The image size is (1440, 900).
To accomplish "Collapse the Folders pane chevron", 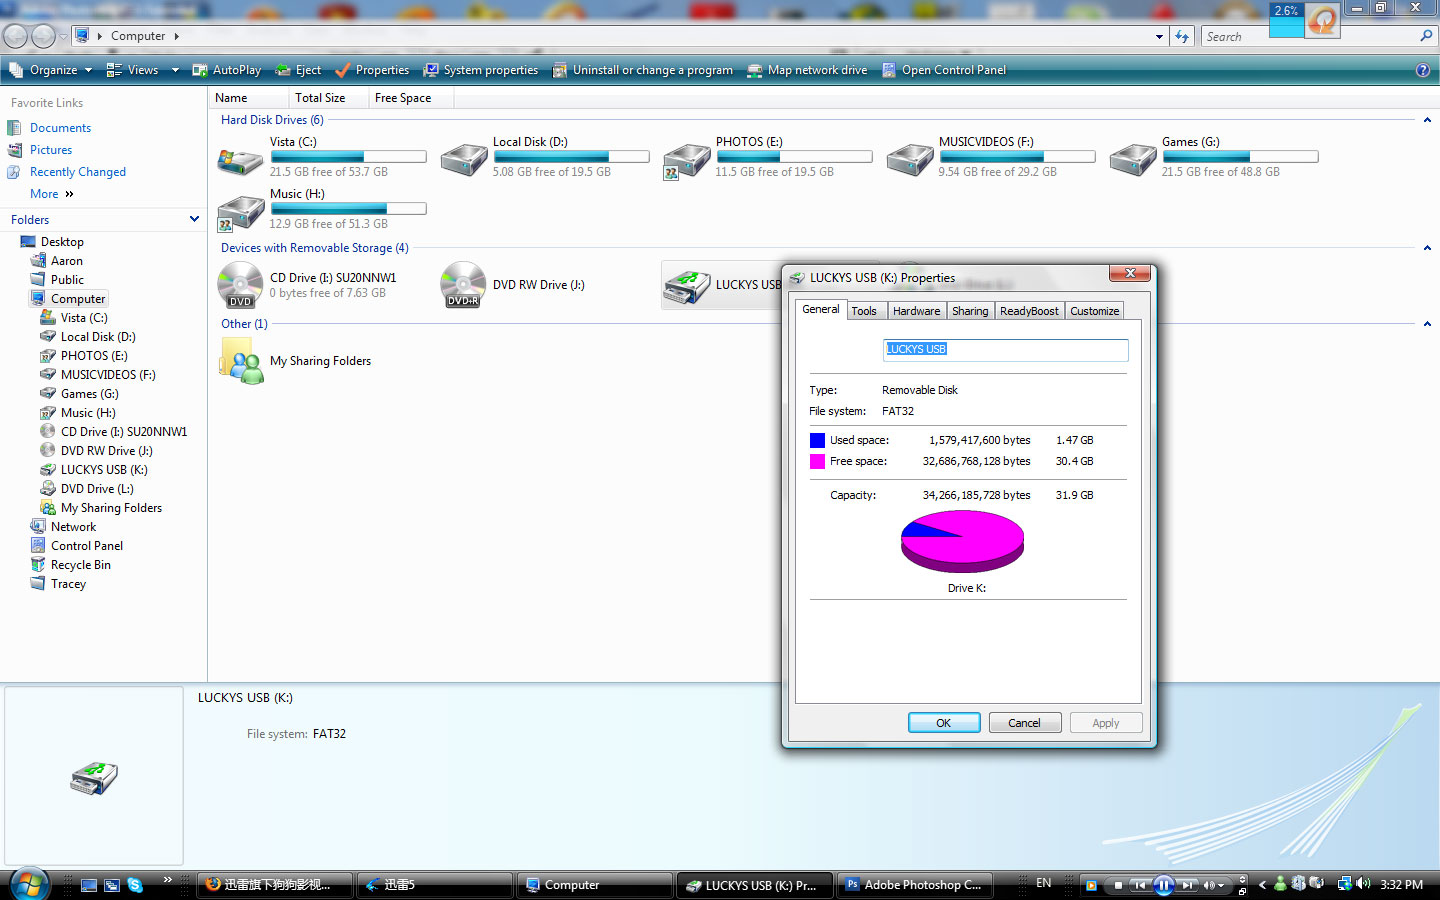I will tap(194, 219).
